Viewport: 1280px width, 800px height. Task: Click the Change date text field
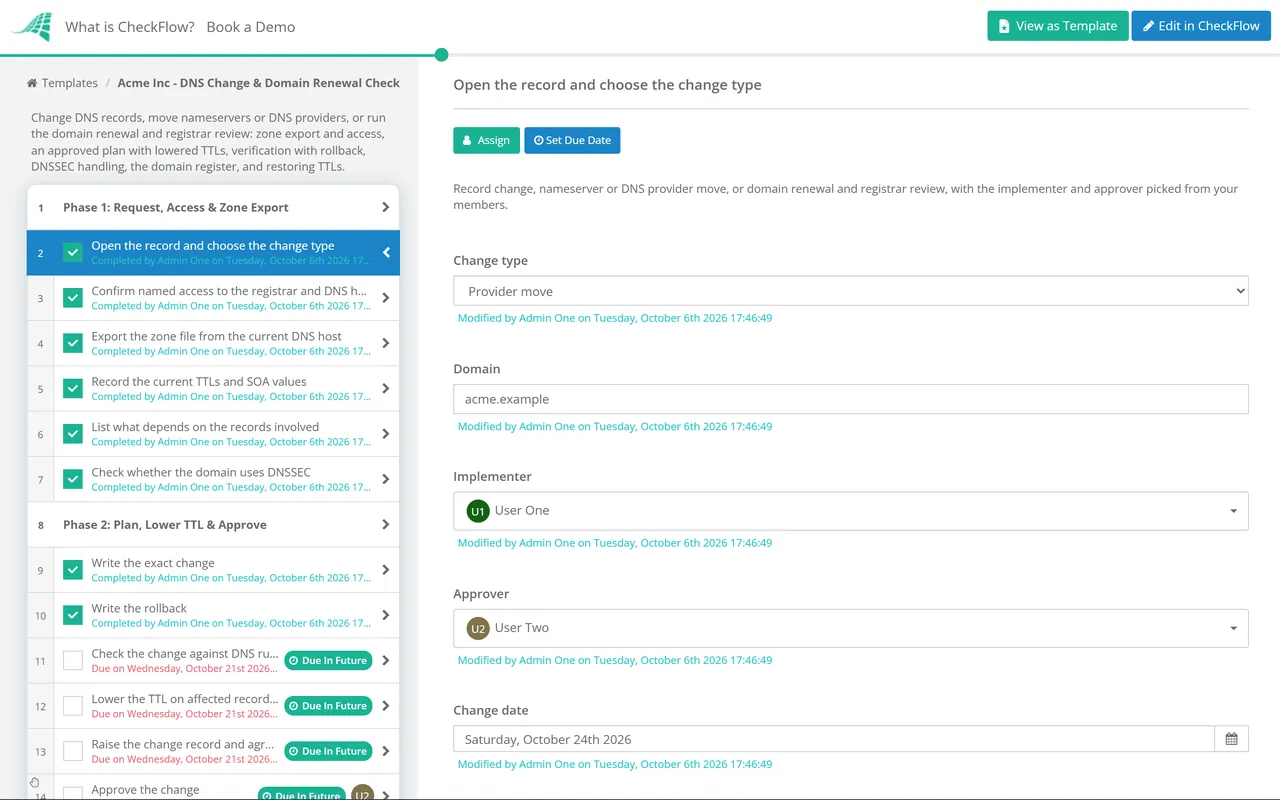tap(834, 739)
